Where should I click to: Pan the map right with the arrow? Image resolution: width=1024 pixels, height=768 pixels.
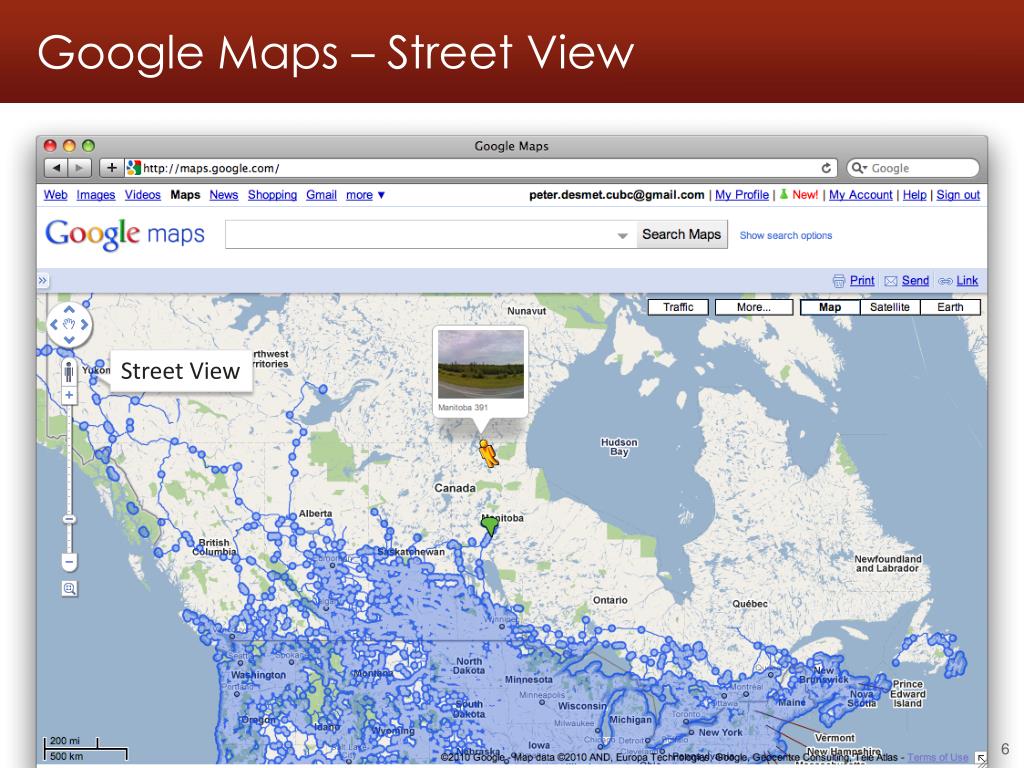pos(84,325)
